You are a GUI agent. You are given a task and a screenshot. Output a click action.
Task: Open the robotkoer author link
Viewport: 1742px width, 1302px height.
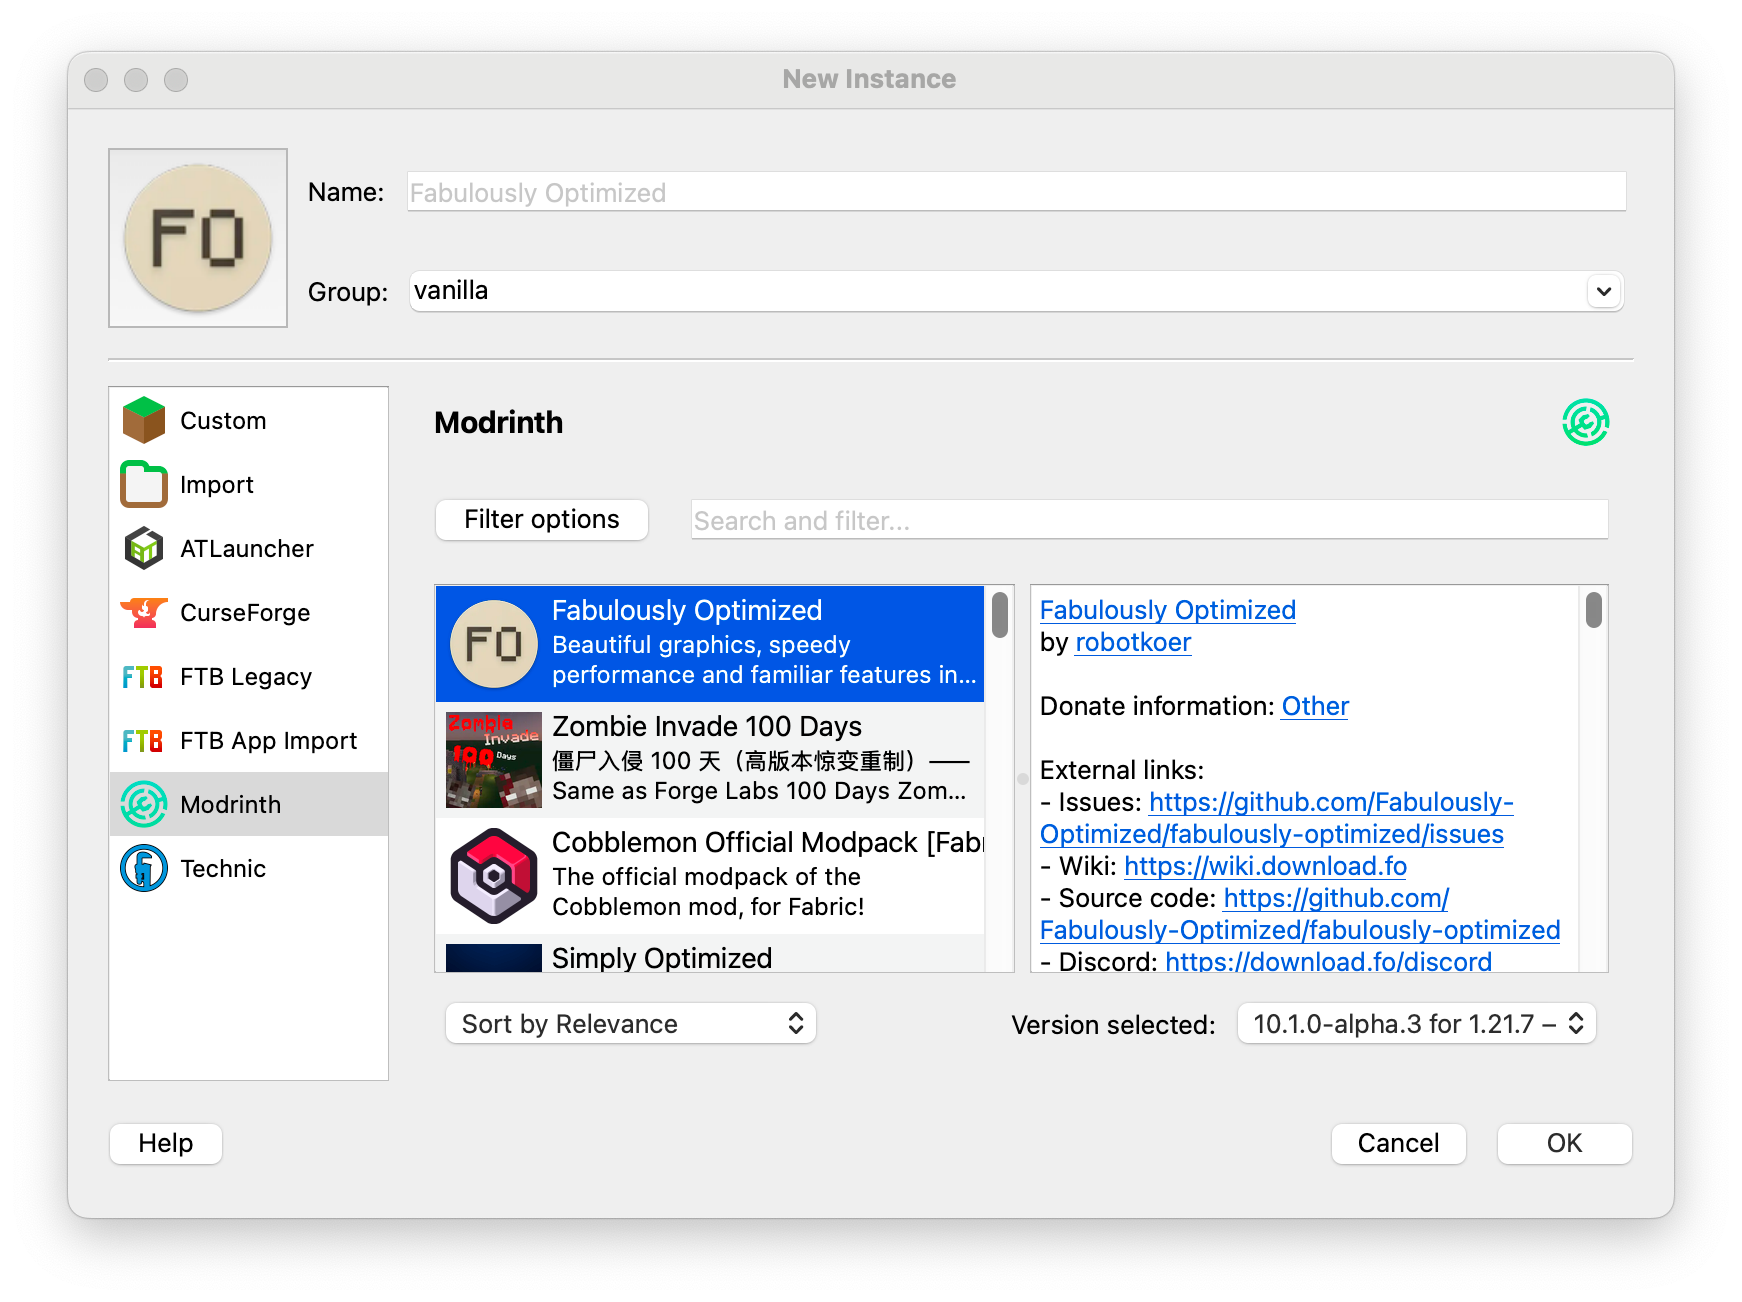[x=1132, y=642]
